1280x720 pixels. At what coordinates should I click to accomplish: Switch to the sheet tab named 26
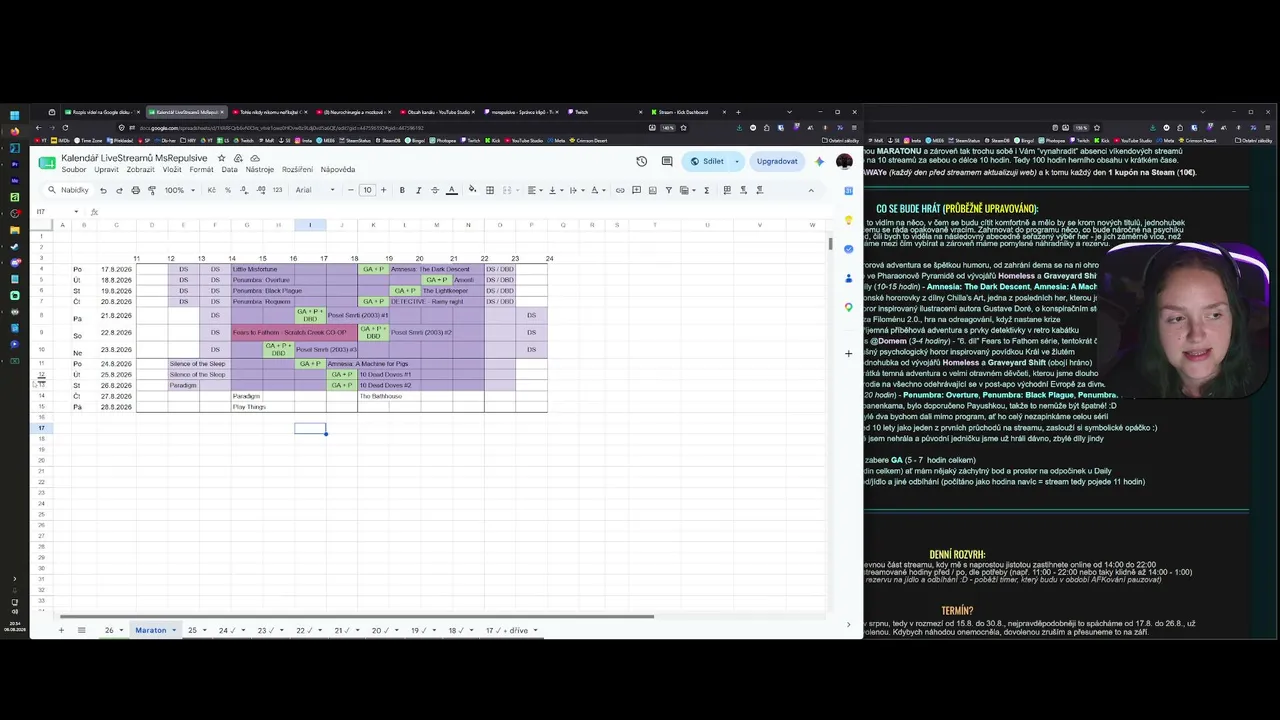pos(109,631)
